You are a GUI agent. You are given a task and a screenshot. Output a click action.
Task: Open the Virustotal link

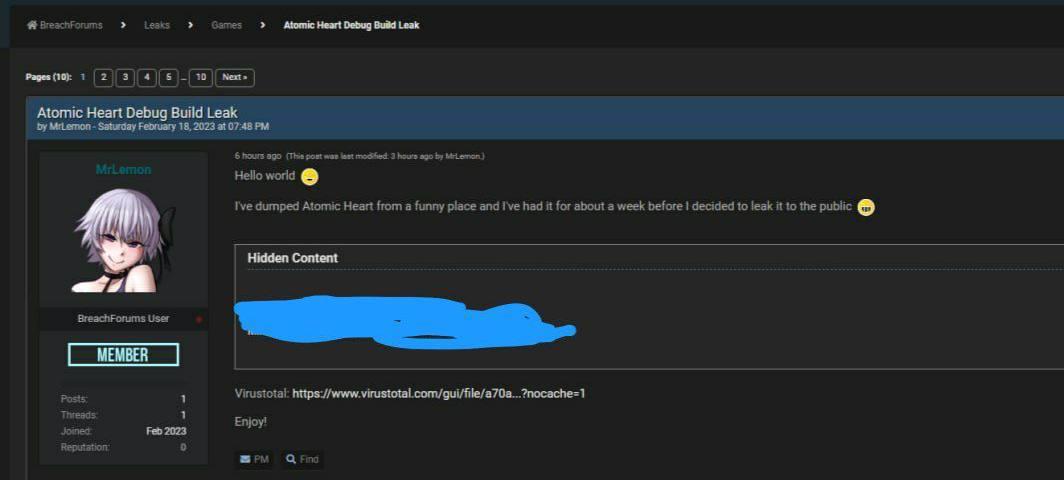(438, 393)
